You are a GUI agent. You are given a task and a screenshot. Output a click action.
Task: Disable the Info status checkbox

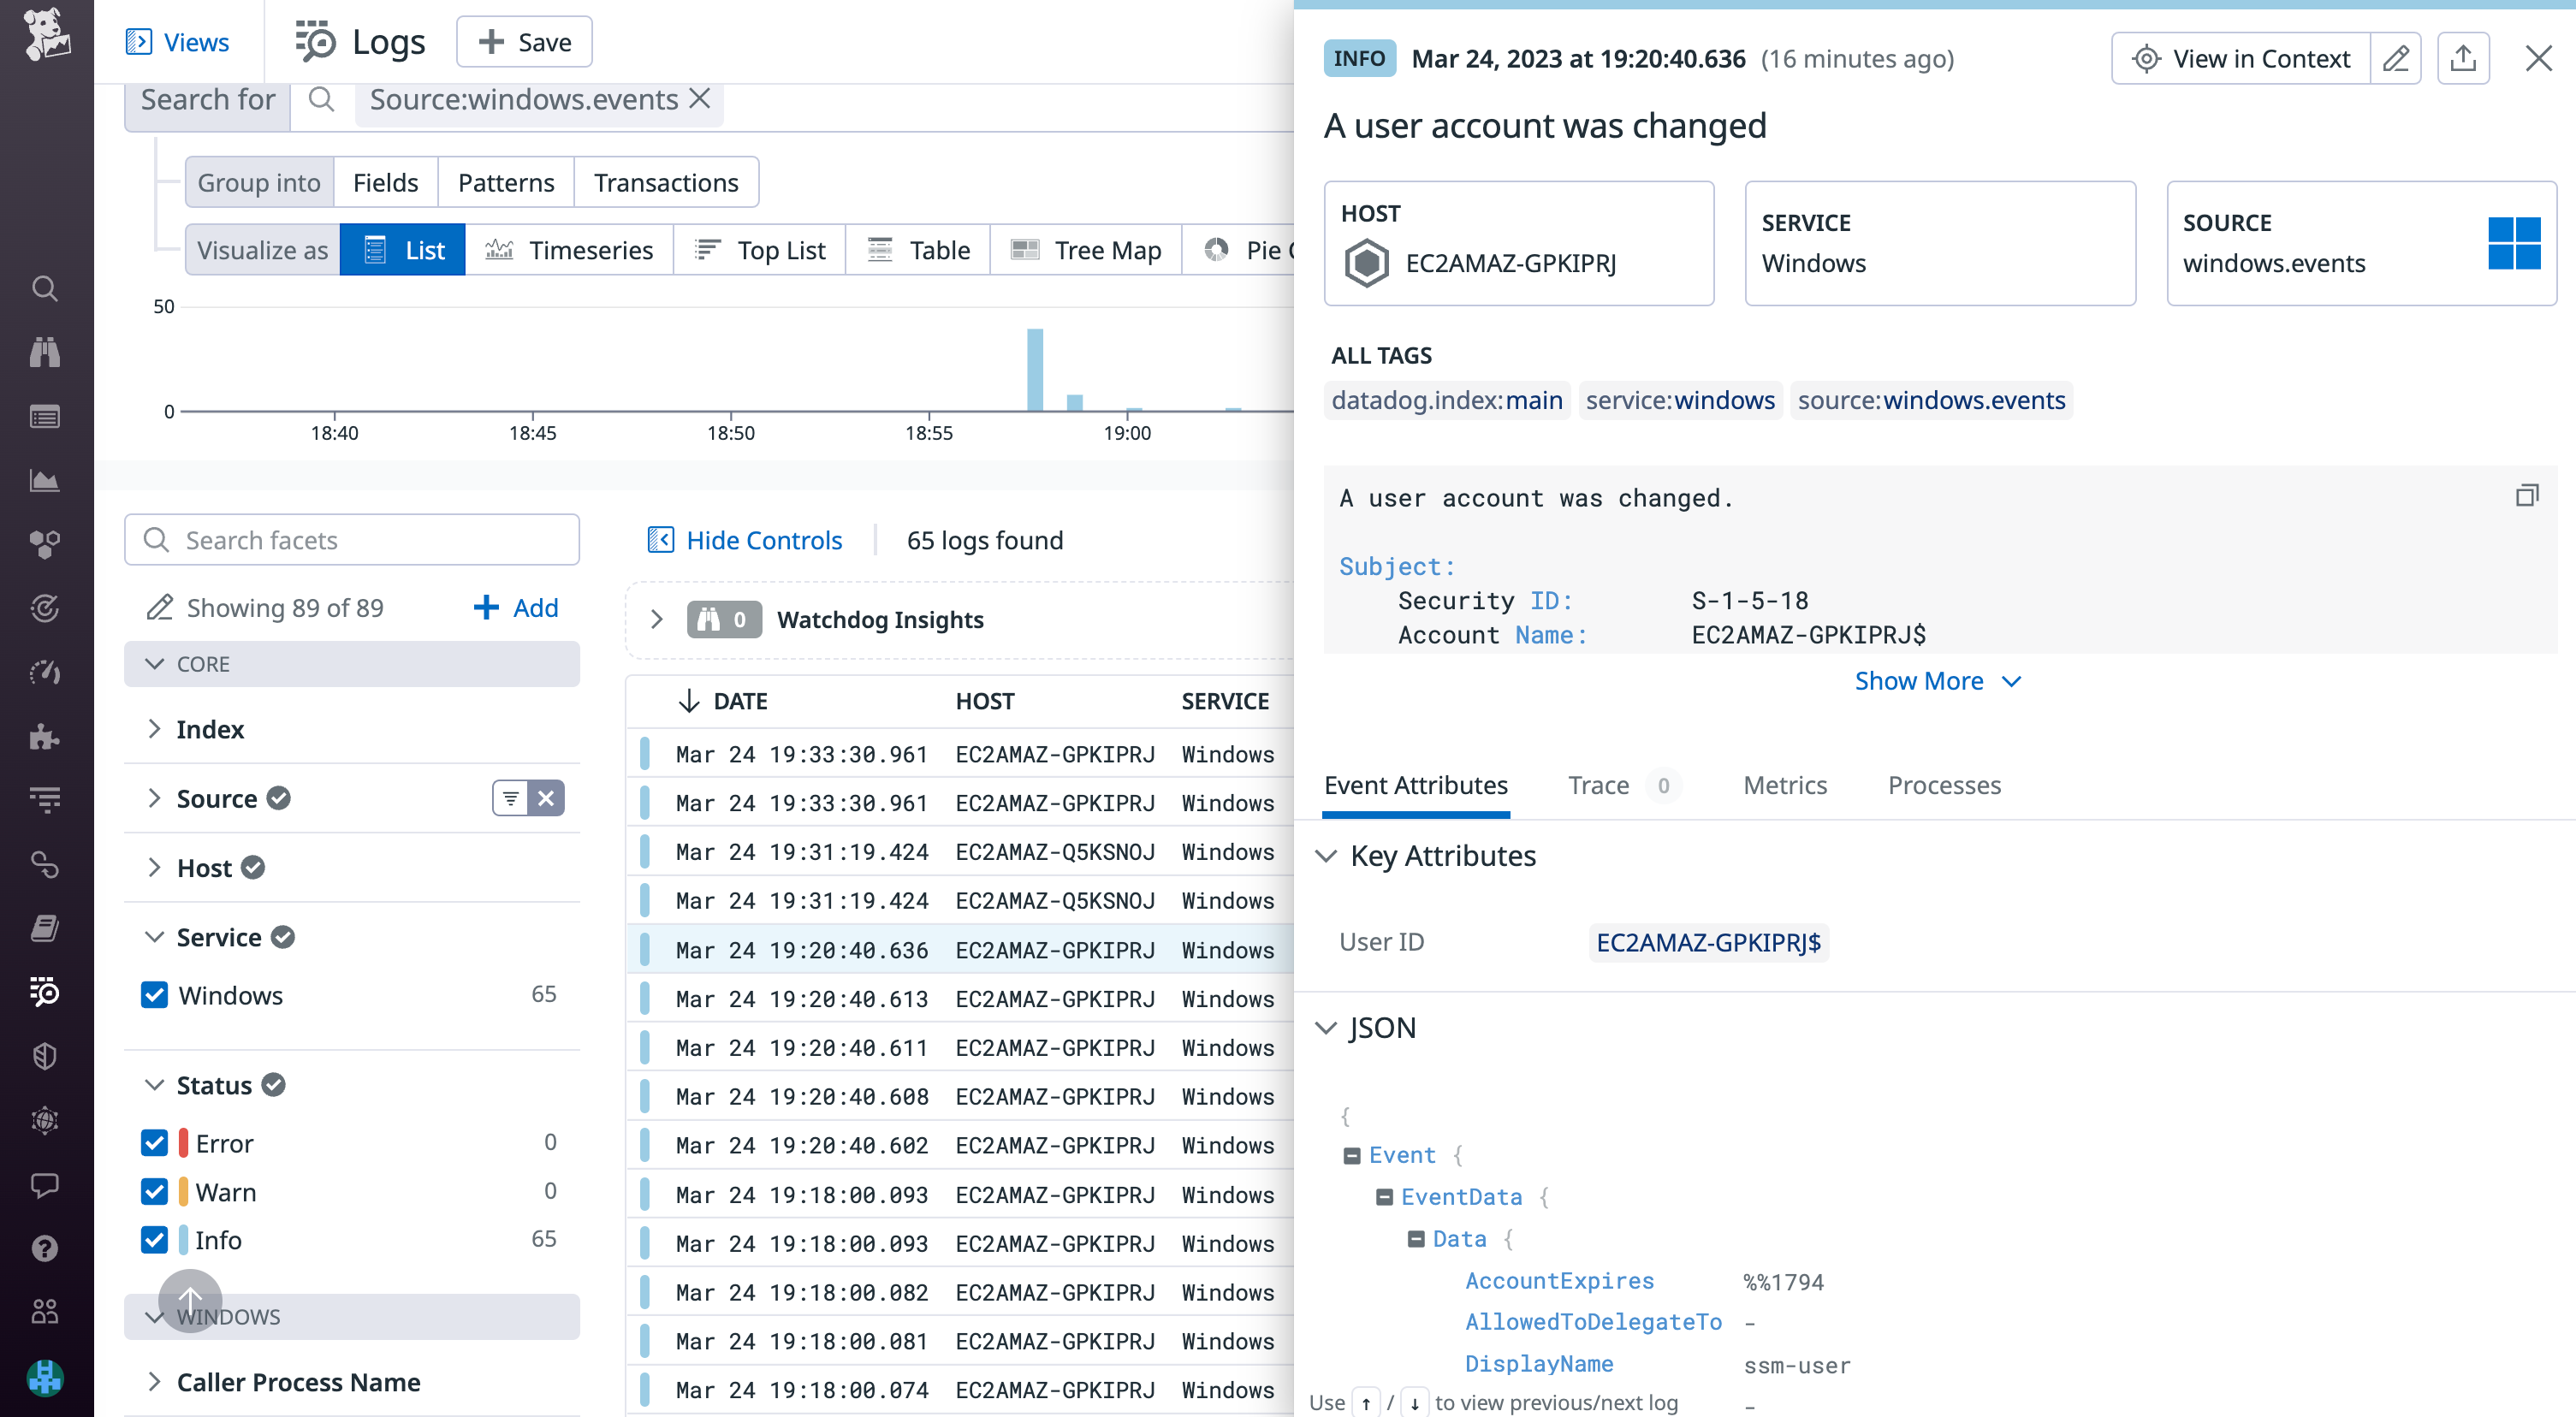tap(154, 1240)
